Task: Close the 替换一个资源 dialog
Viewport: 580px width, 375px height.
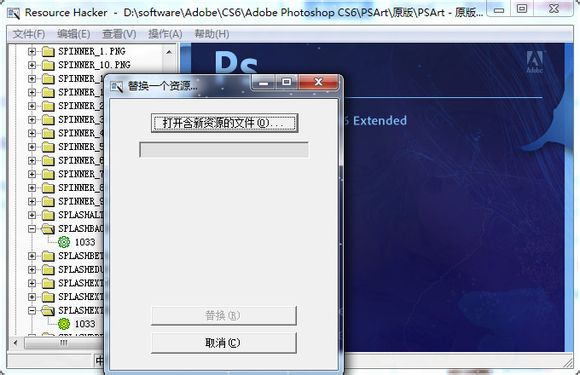Action: click(318, 82)
